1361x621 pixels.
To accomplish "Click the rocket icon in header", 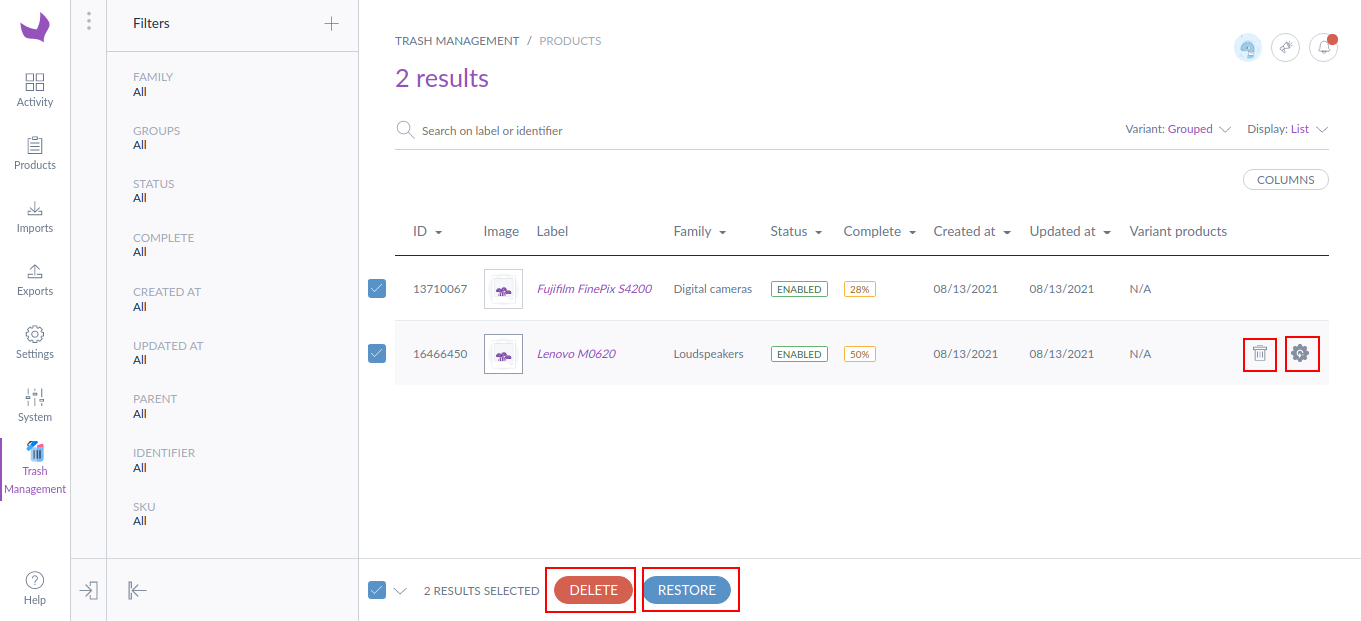I will click(x=1286, y=47).
